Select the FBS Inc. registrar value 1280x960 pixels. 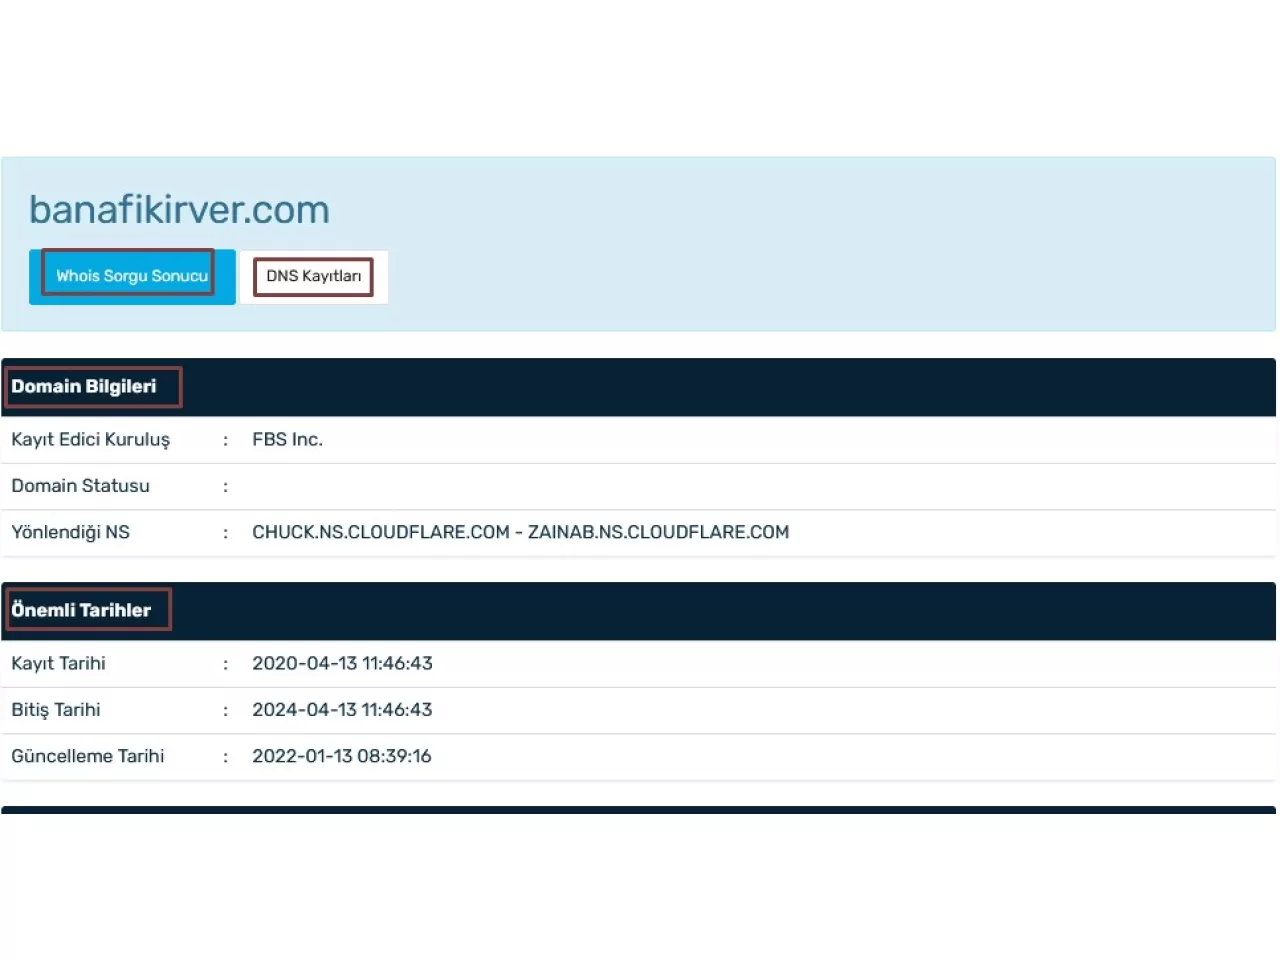(x=287, y=440)
